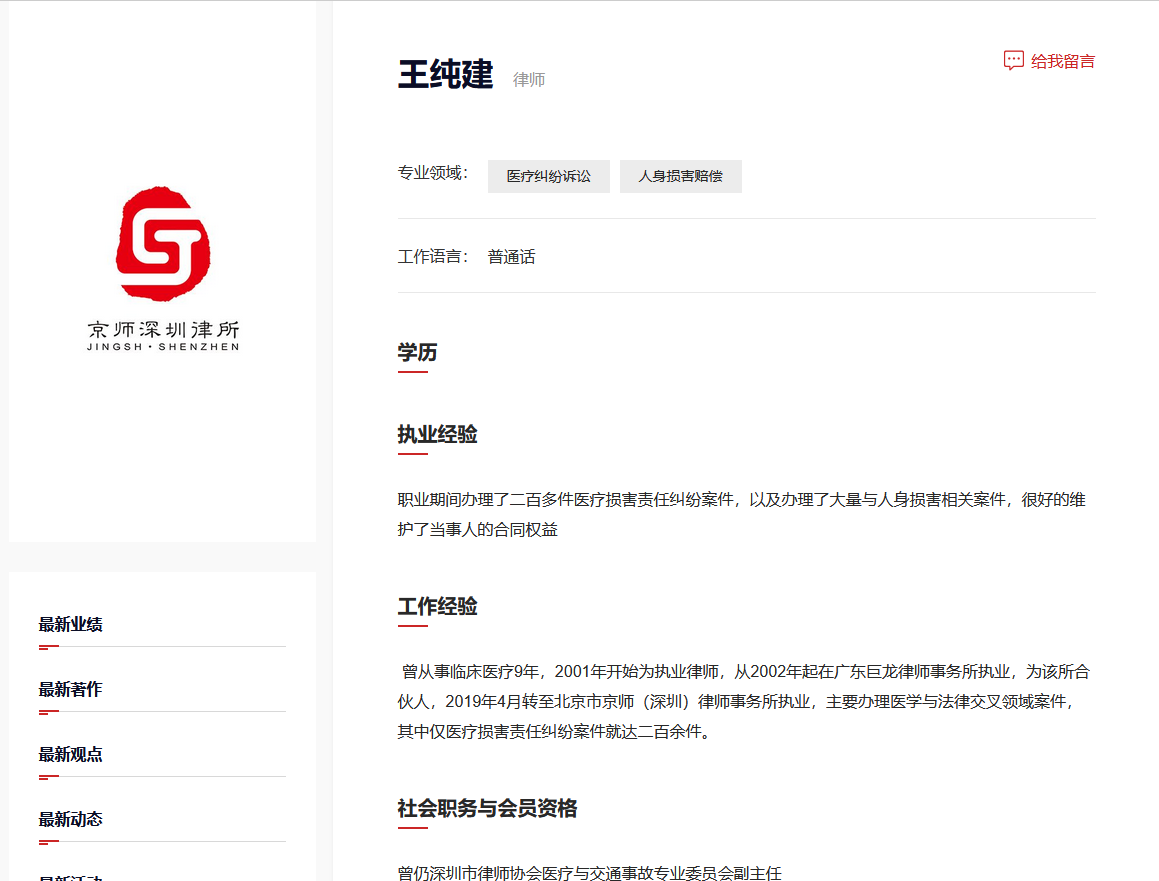This screenshot has height=881, width=1159.
Task: Click the 学历 section heading
Action: (x=417, y=353)
